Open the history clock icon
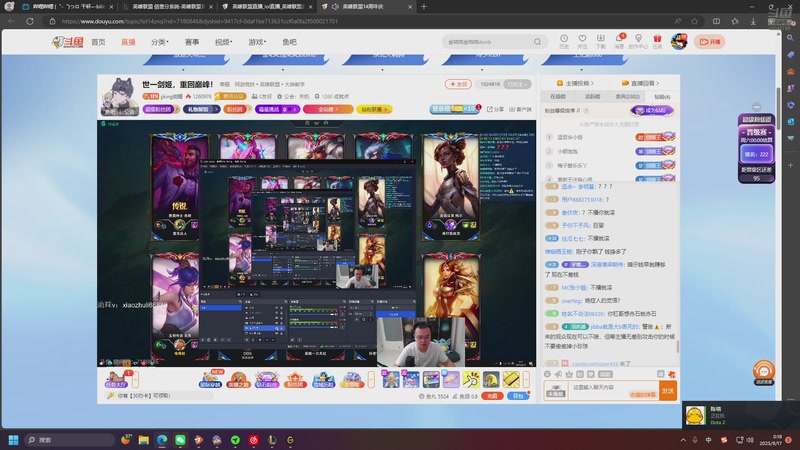 tap(564, 41)
